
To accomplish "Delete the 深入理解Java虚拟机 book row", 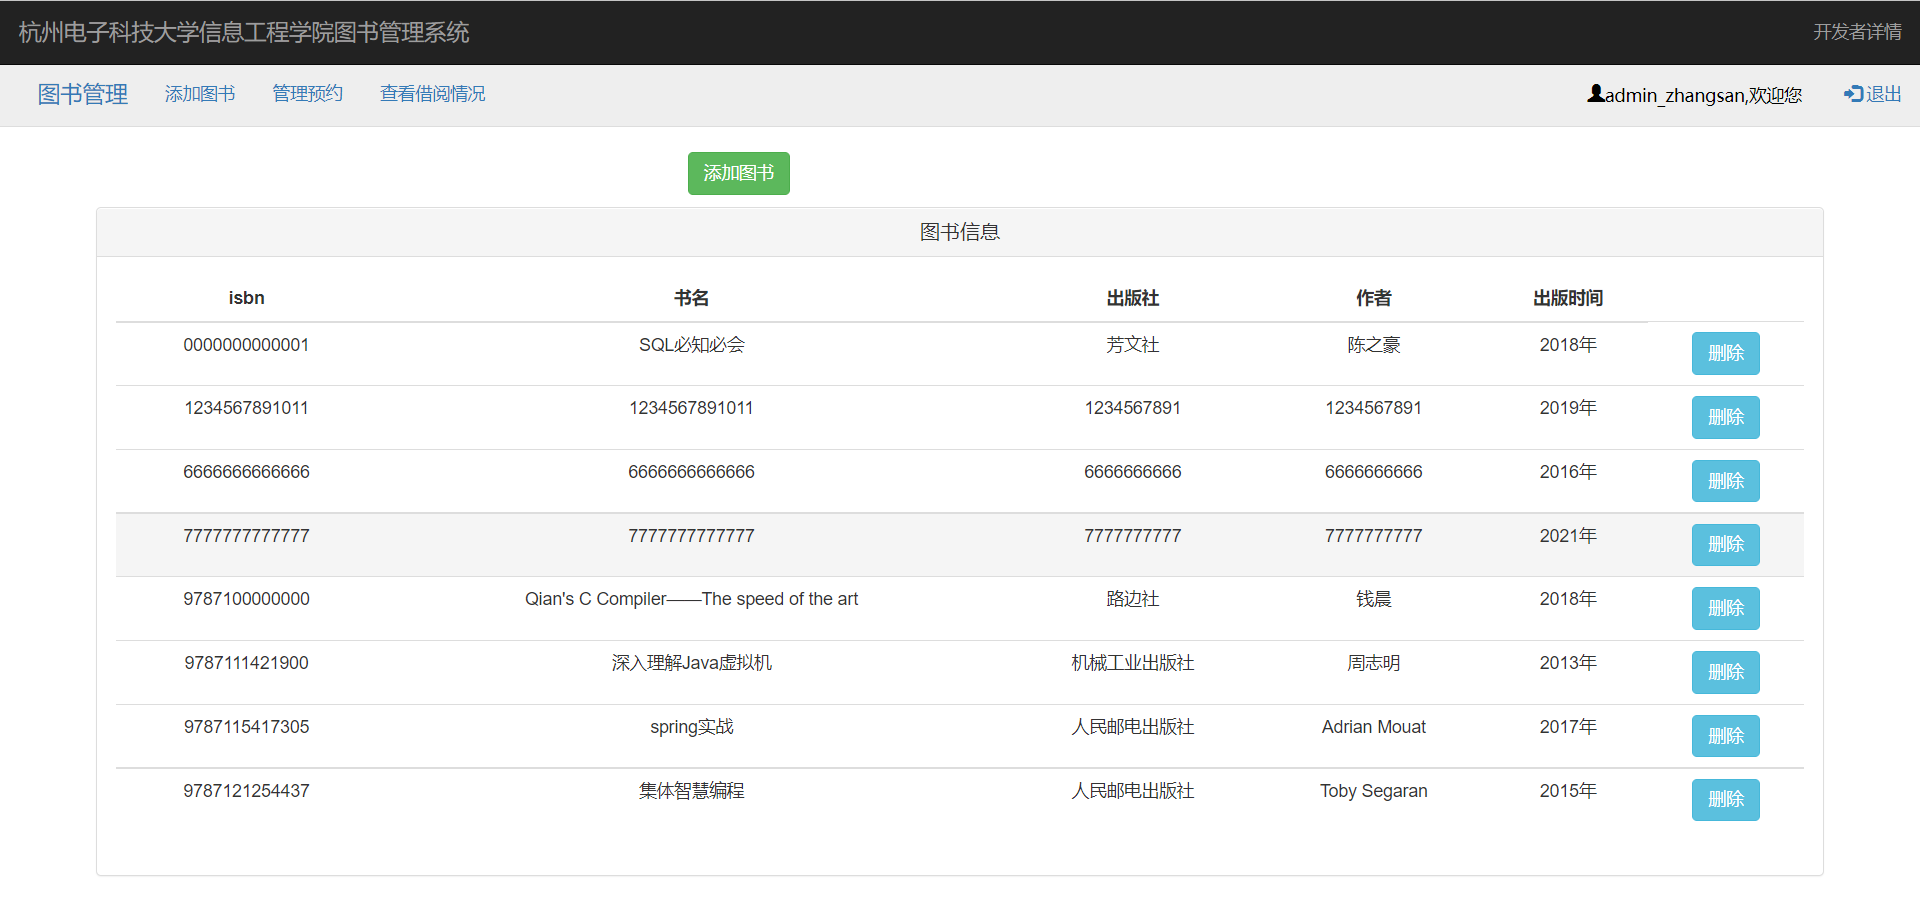I will coord(1726,672).
